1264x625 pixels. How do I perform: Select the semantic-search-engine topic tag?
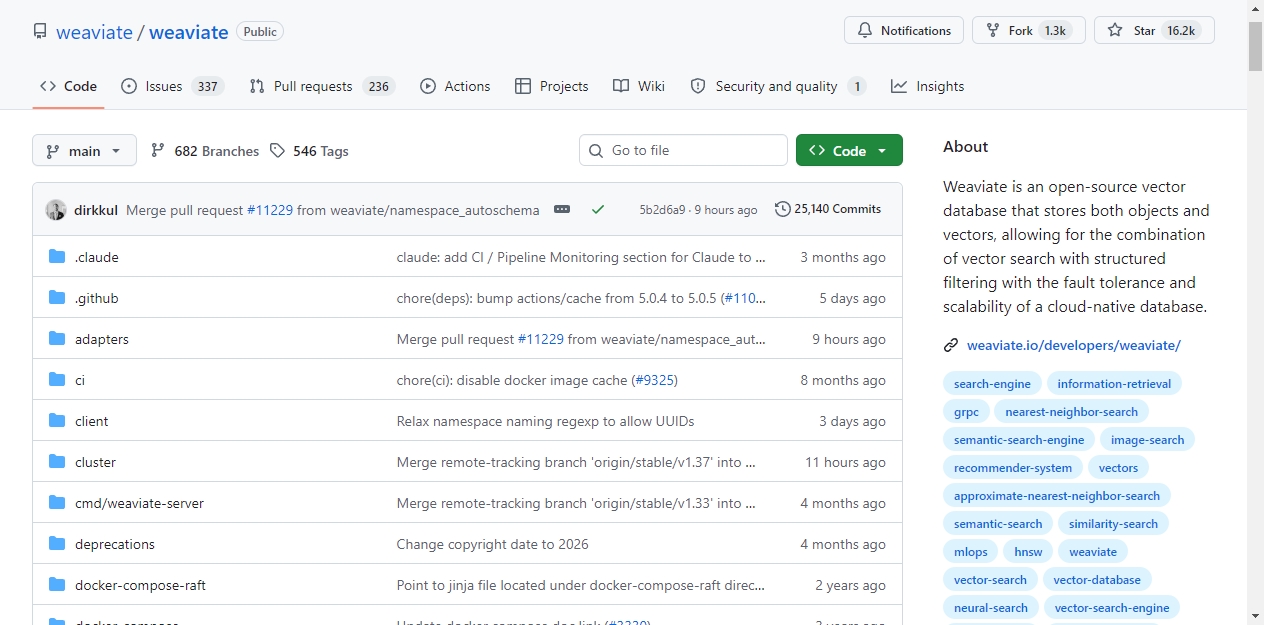(x=1019, y=440)
